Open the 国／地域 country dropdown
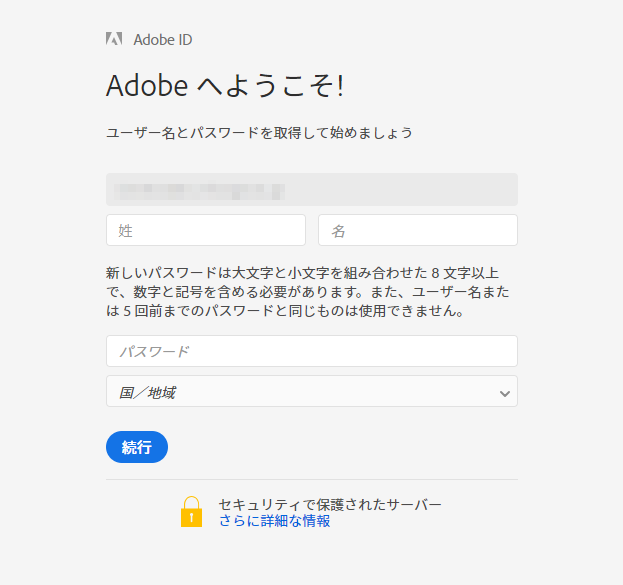623x585 pixels. click(312, 391)
